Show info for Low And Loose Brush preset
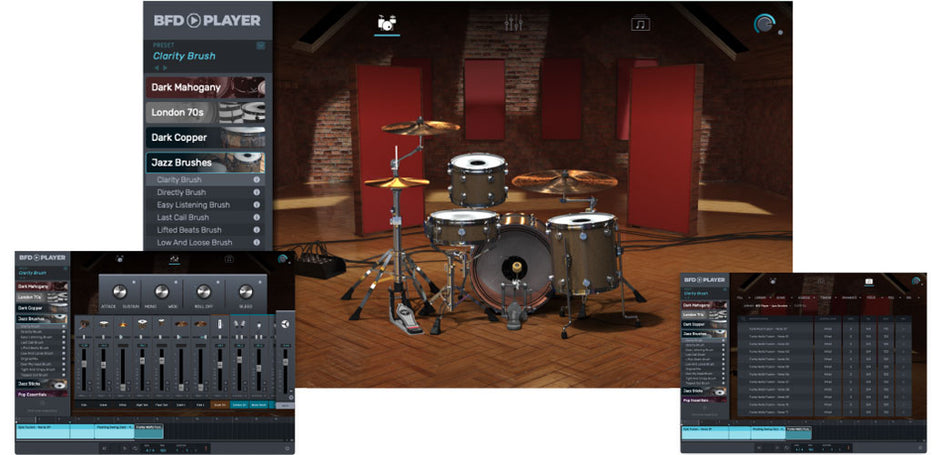The image size is (940, 455). pyautogui.click(x=257, y=243)
